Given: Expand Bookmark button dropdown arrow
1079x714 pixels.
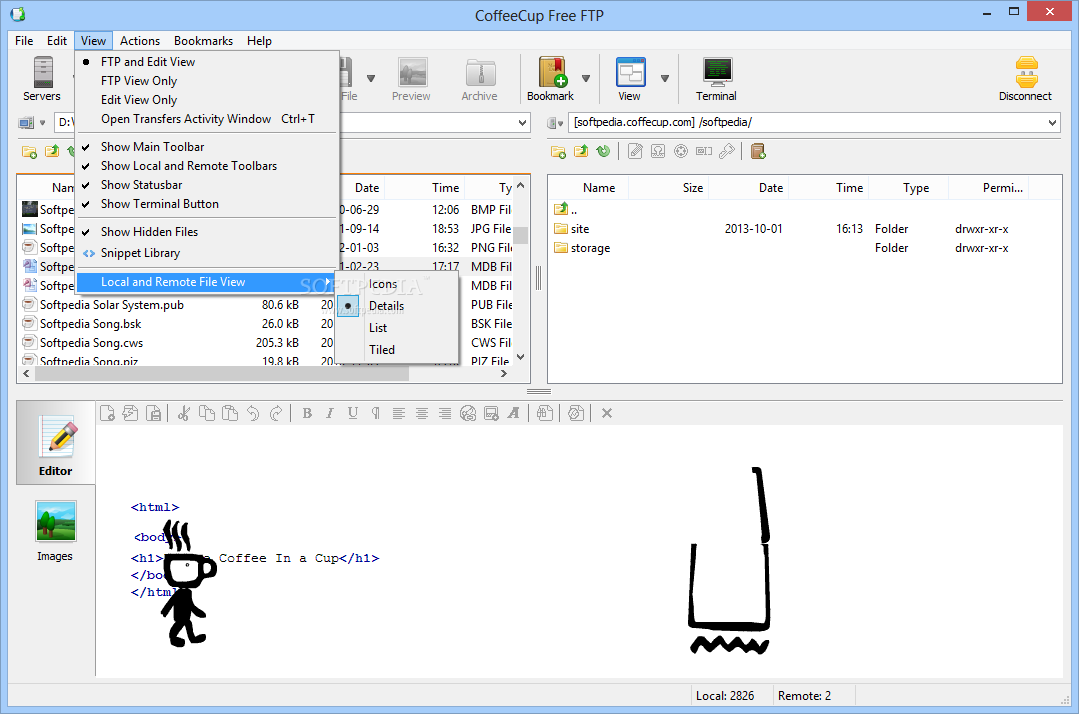Looking at the screenshot, I should point(586,78).
